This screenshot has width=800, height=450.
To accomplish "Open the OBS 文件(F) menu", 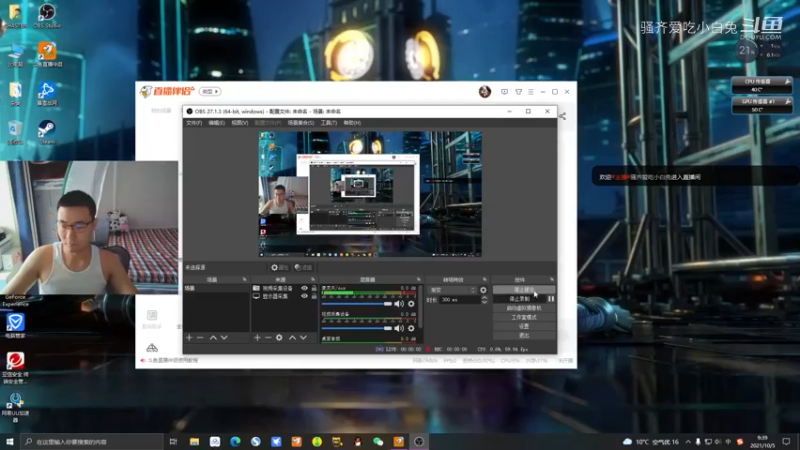I will click(194, 123).
